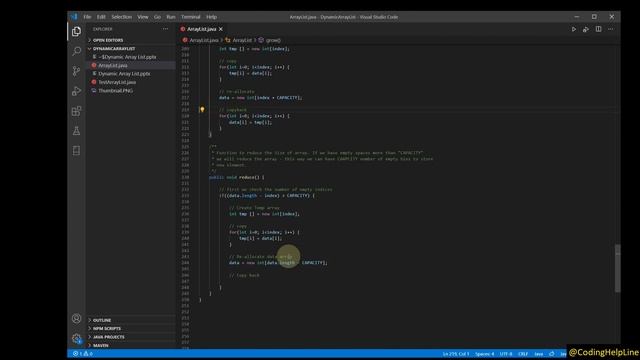Open the Extensions view
Screen dimensions: 640x360
click(x=76, y=111)
